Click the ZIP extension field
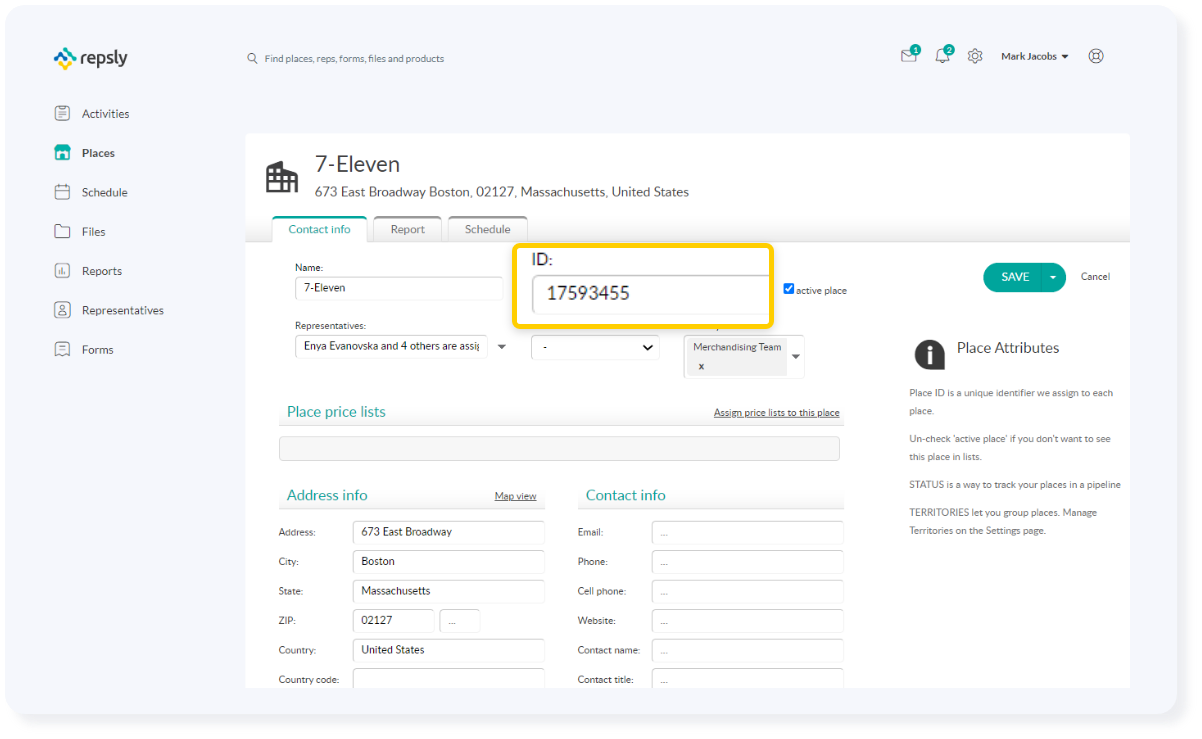Viewport: 1202px width, 739px height. pyautogui.click(x=460, y=621)
